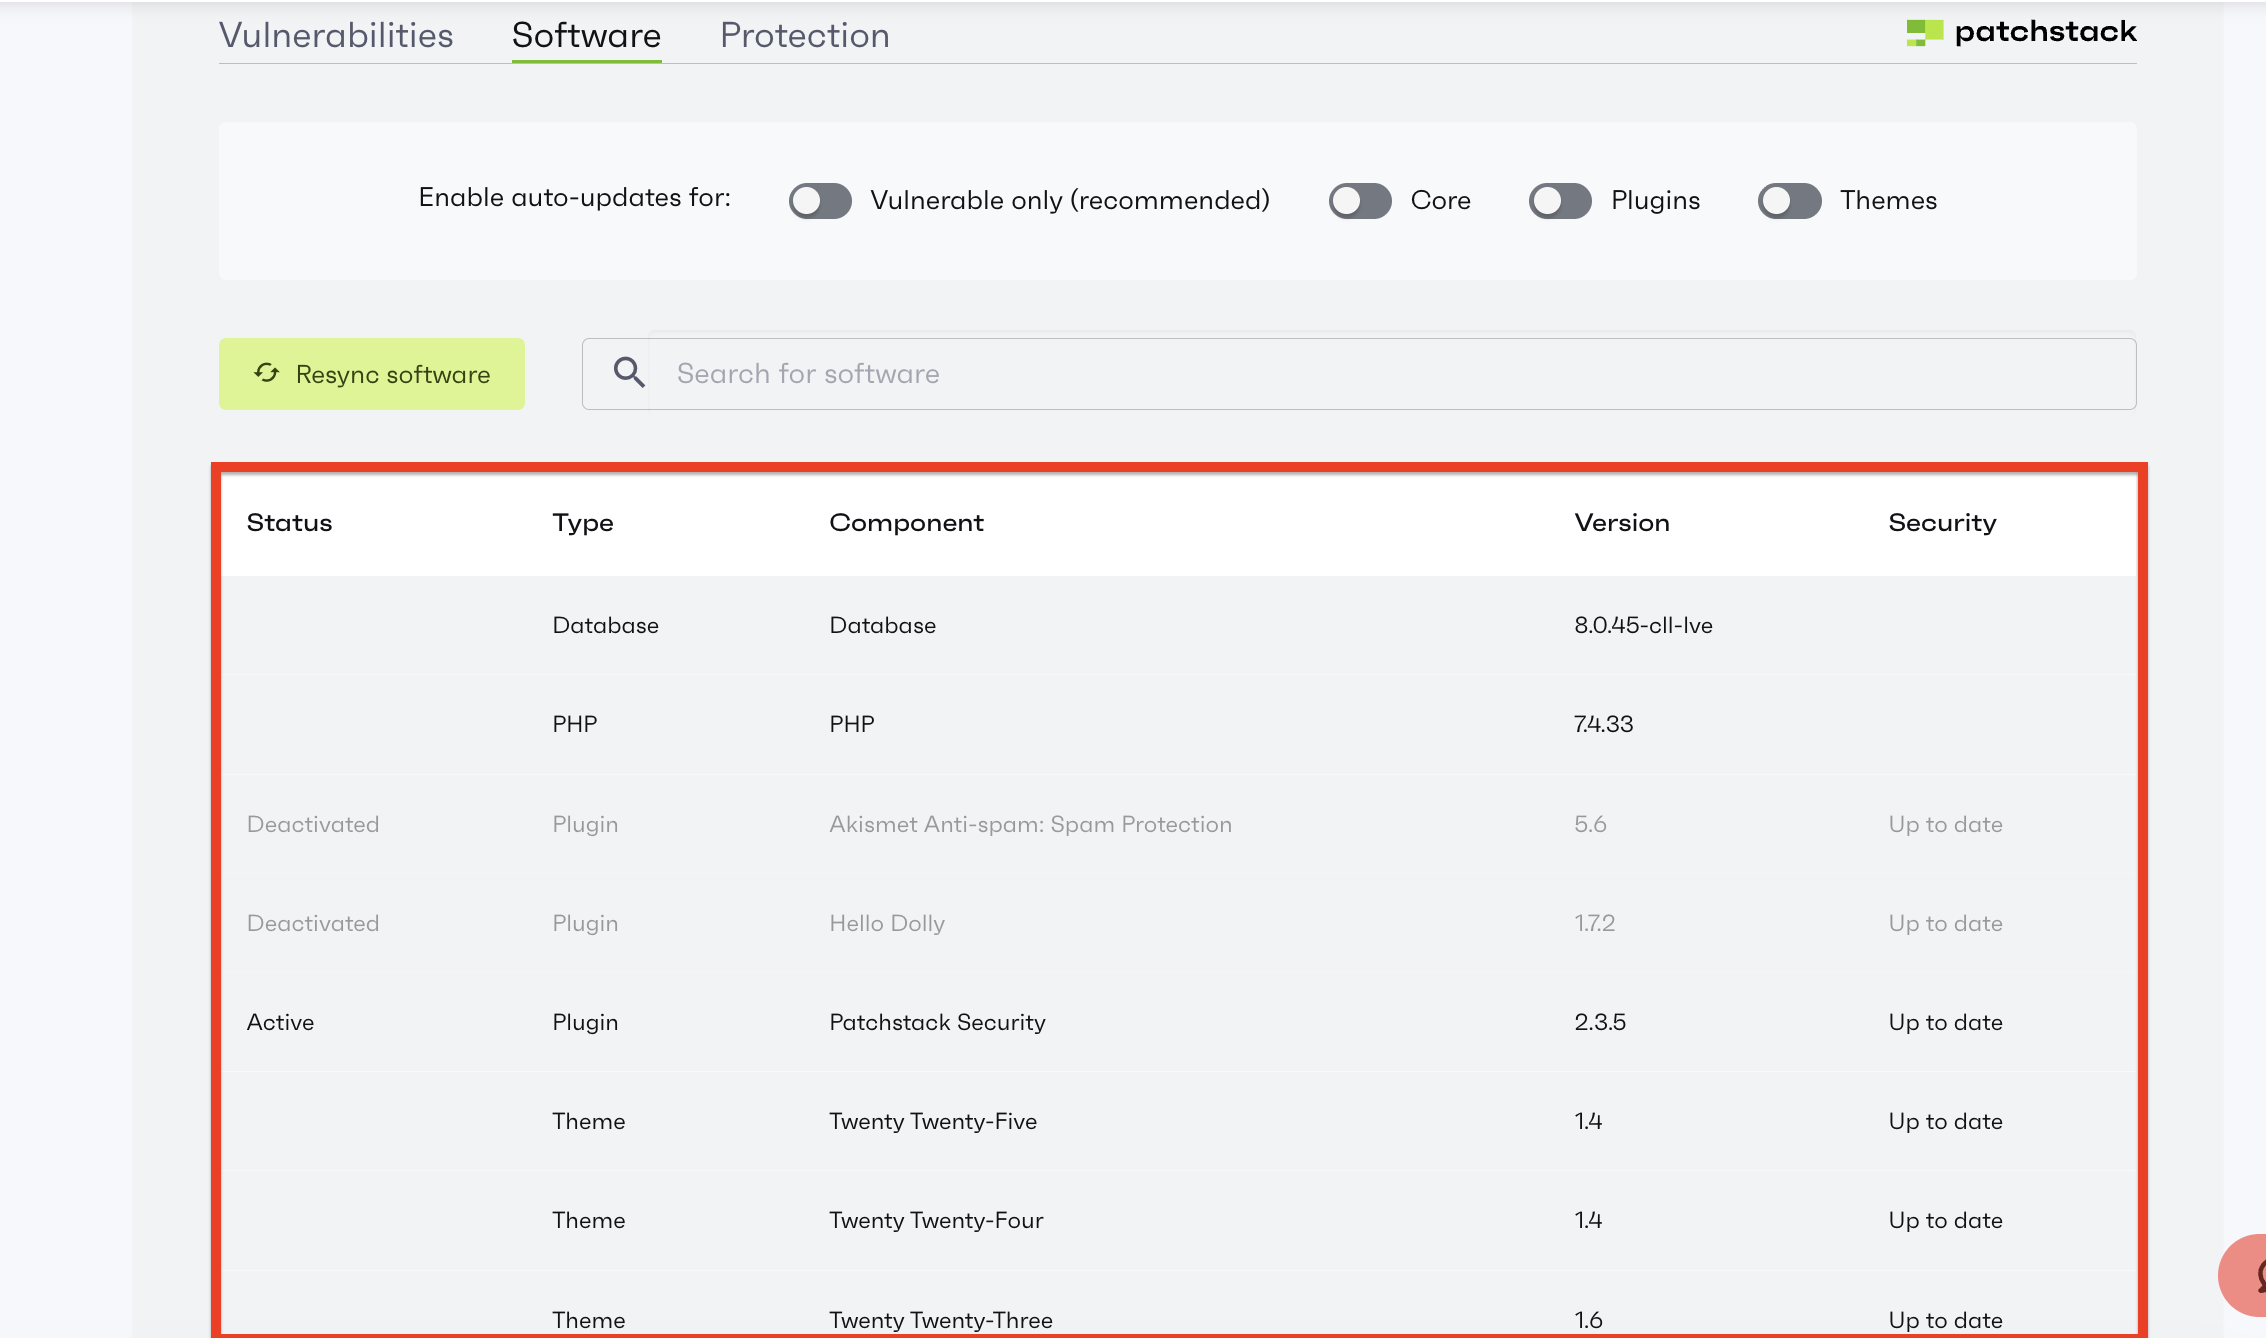Switch to the Vulnerabilities tab
2266x1338 pixels.
pyautogui.click(x=336, y=35)
